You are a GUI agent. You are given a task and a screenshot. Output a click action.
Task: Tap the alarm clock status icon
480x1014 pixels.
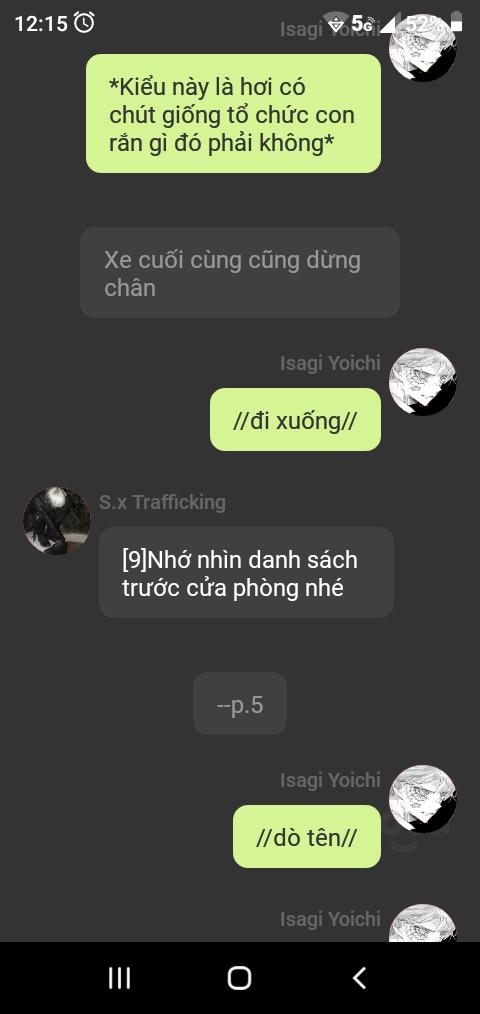(x=84, y=23)
